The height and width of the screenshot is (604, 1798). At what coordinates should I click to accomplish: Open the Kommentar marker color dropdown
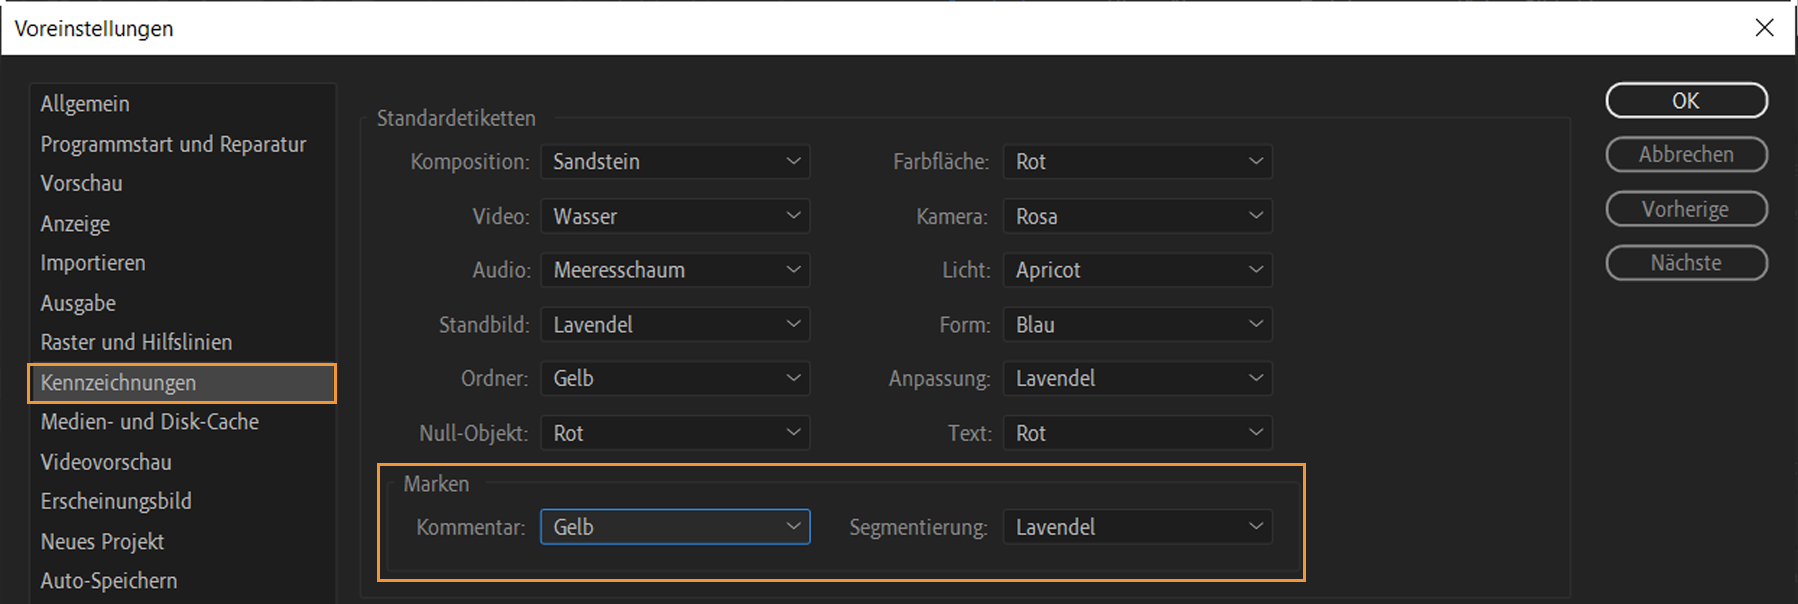pyautogui.click(x=675, y=527)
